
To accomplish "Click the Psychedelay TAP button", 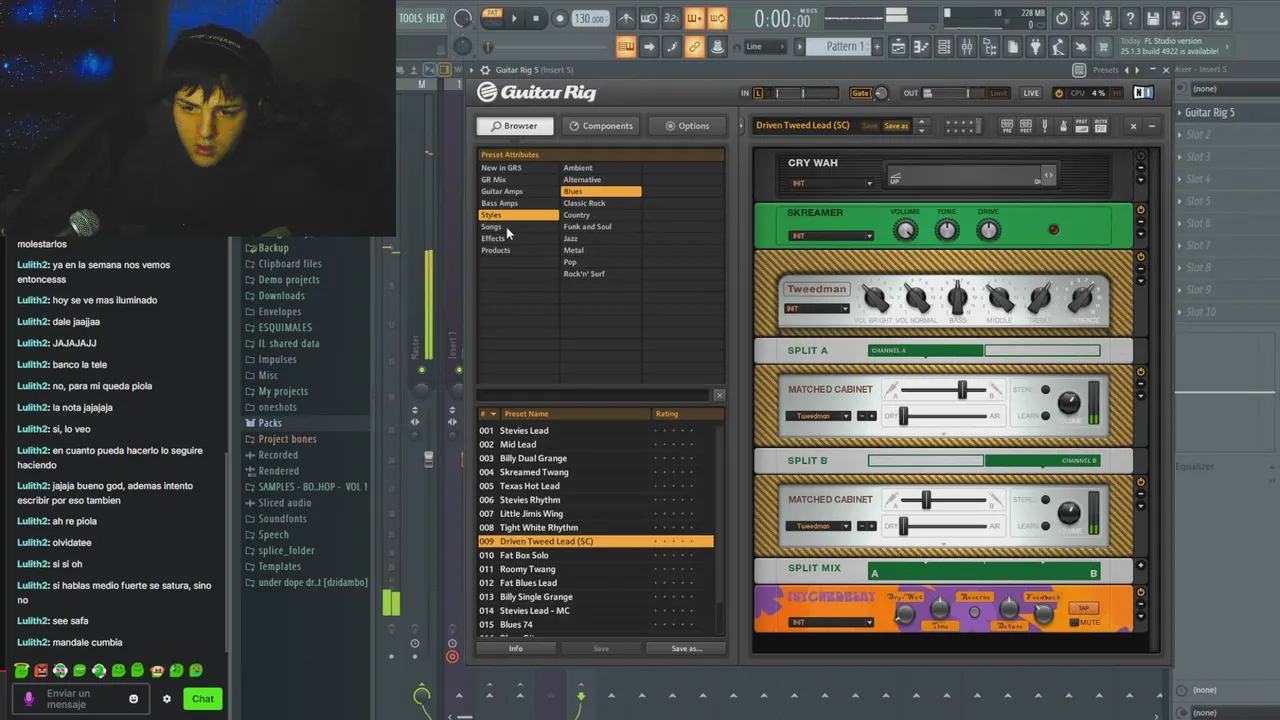I will [1083, 608].
